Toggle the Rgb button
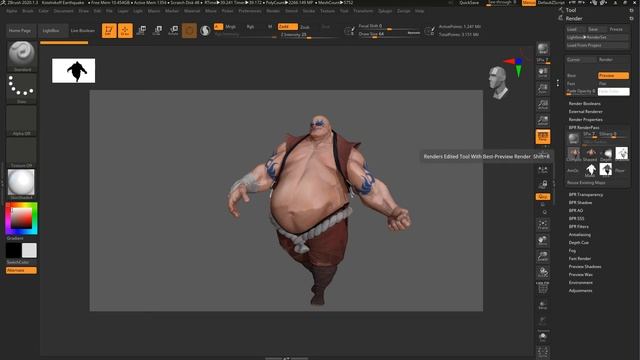This screenshot has width=640, height=360. (x=250, y=27)
